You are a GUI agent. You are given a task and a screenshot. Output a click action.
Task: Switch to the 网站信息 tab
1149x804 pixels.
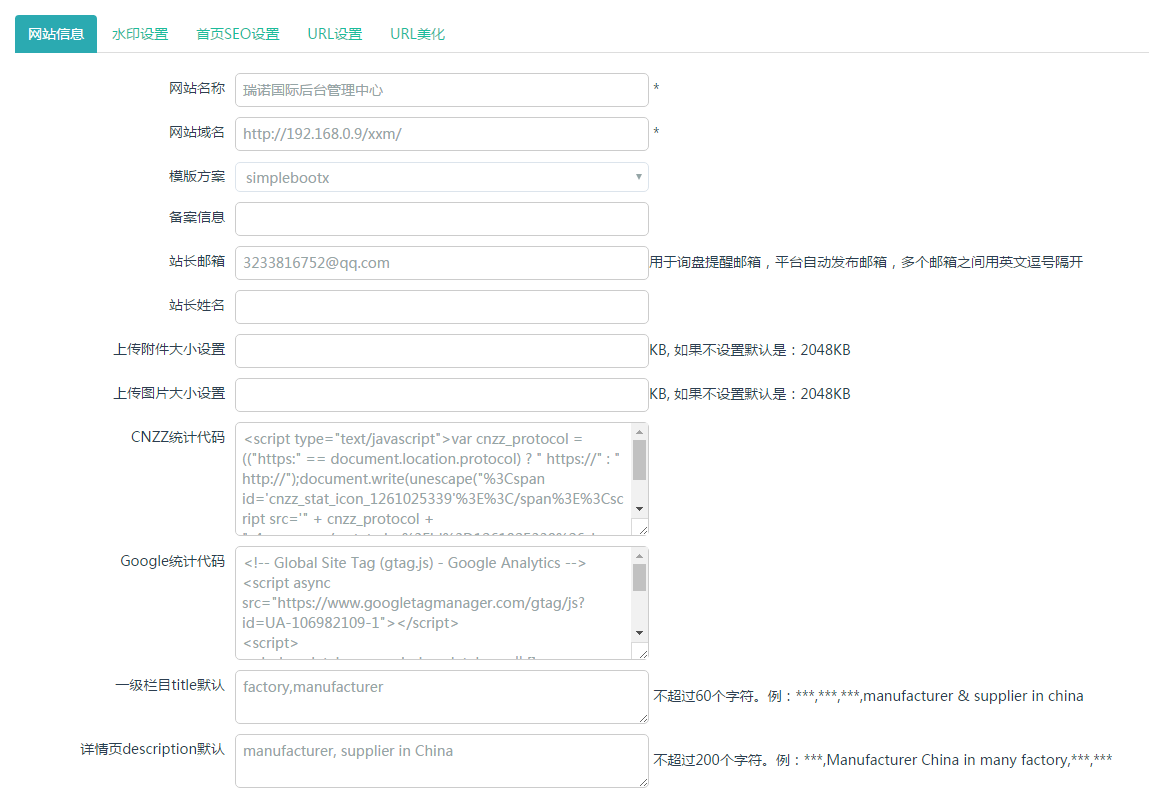click(56, 34)
